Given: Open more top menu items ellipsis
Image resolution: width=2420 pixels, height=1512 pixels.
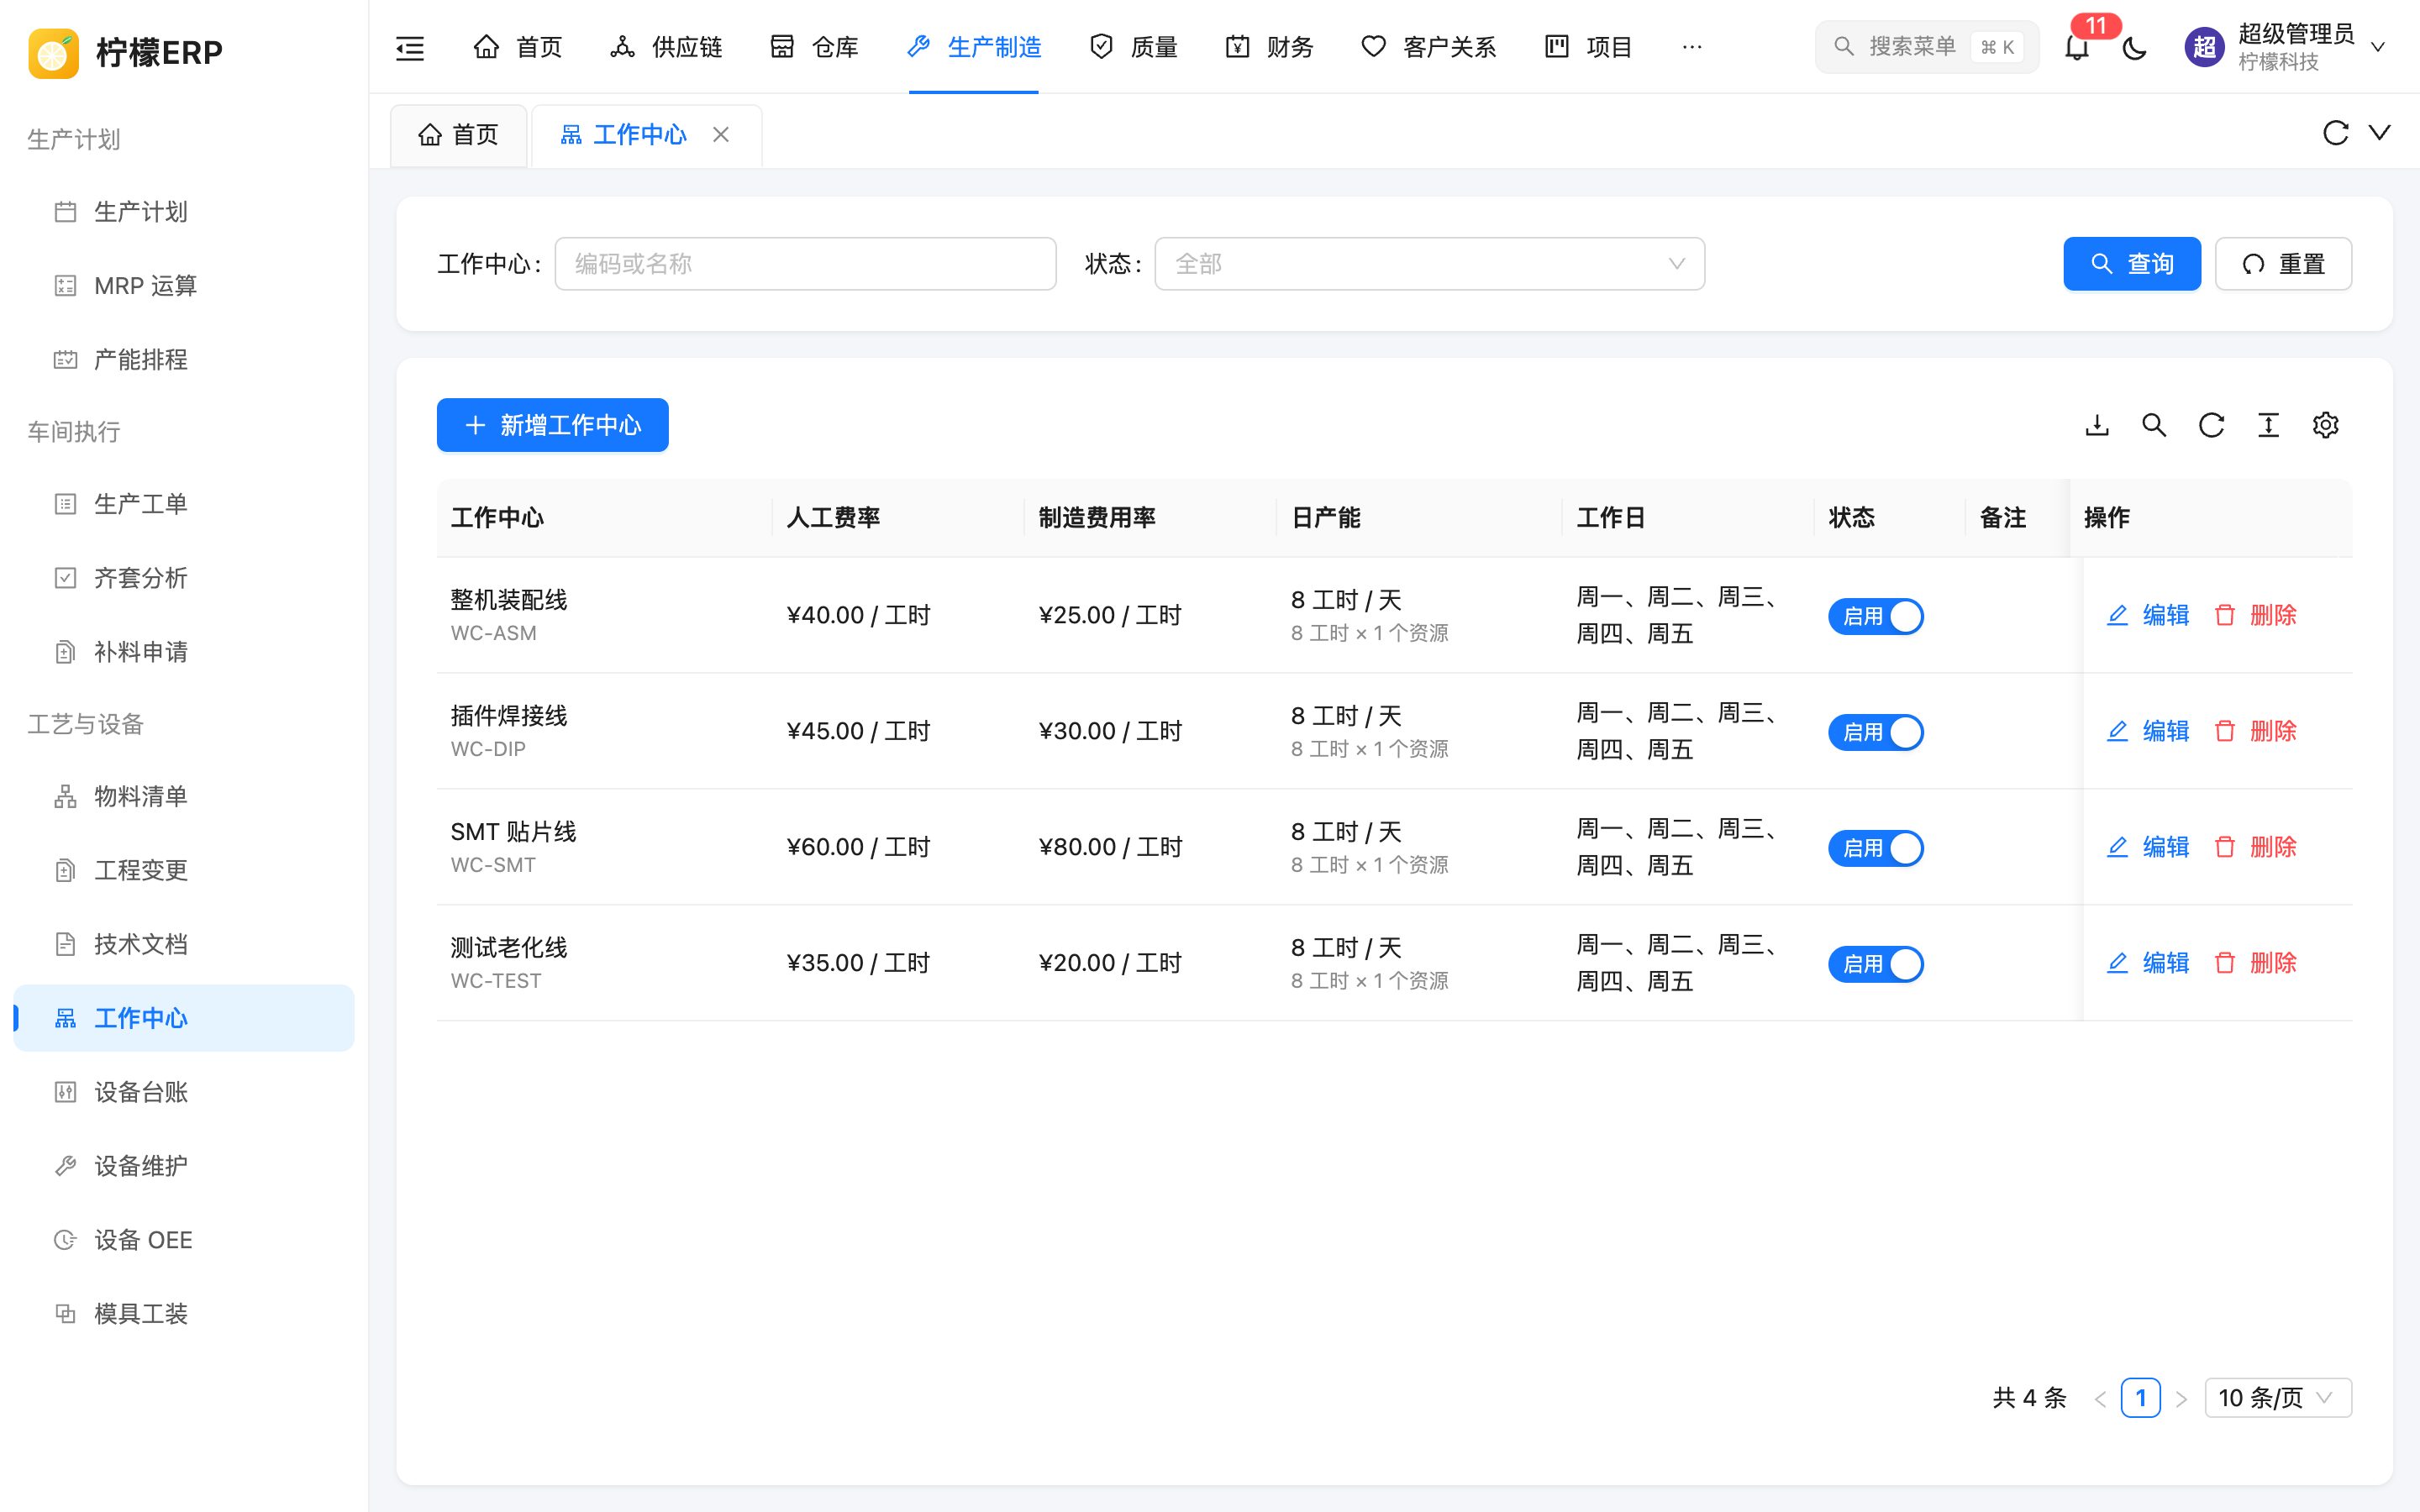Looking at the screenshot, I should (x=1692, y=47).
